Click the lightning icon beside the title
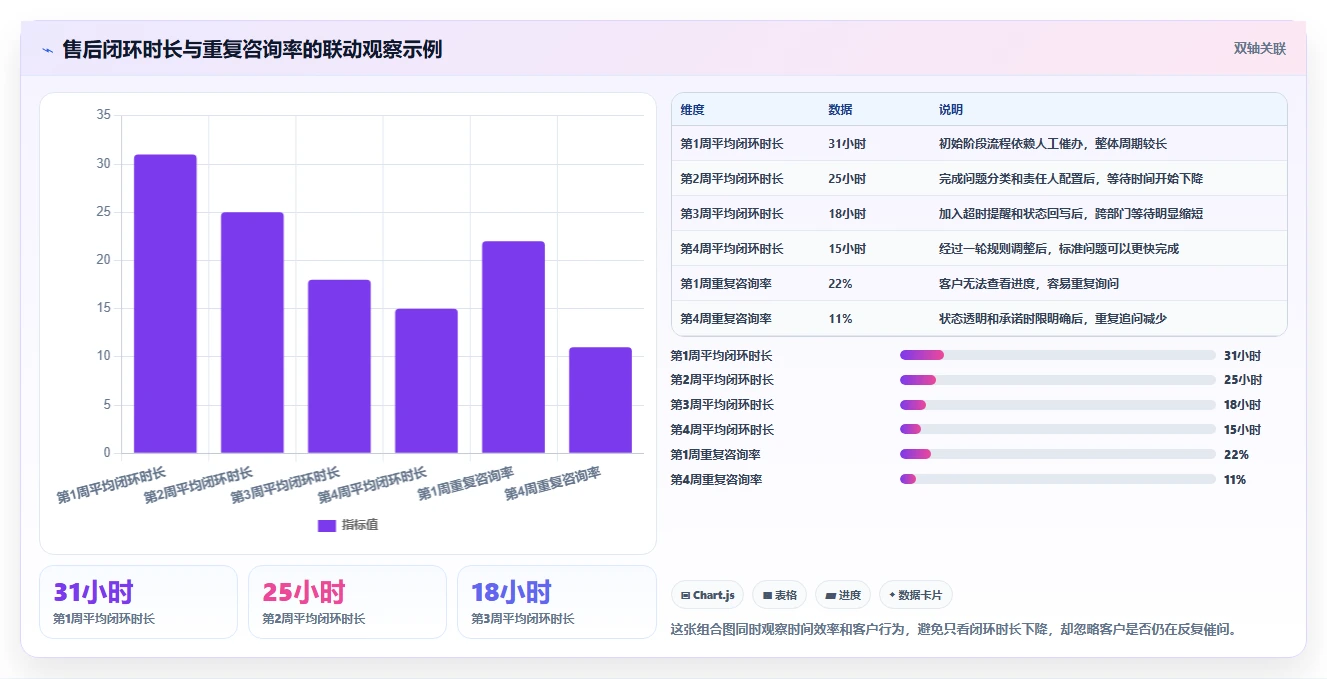Image resolution: width=1327 pixels, height=679 pixels. pyautogui.click(x=47, y=50)
